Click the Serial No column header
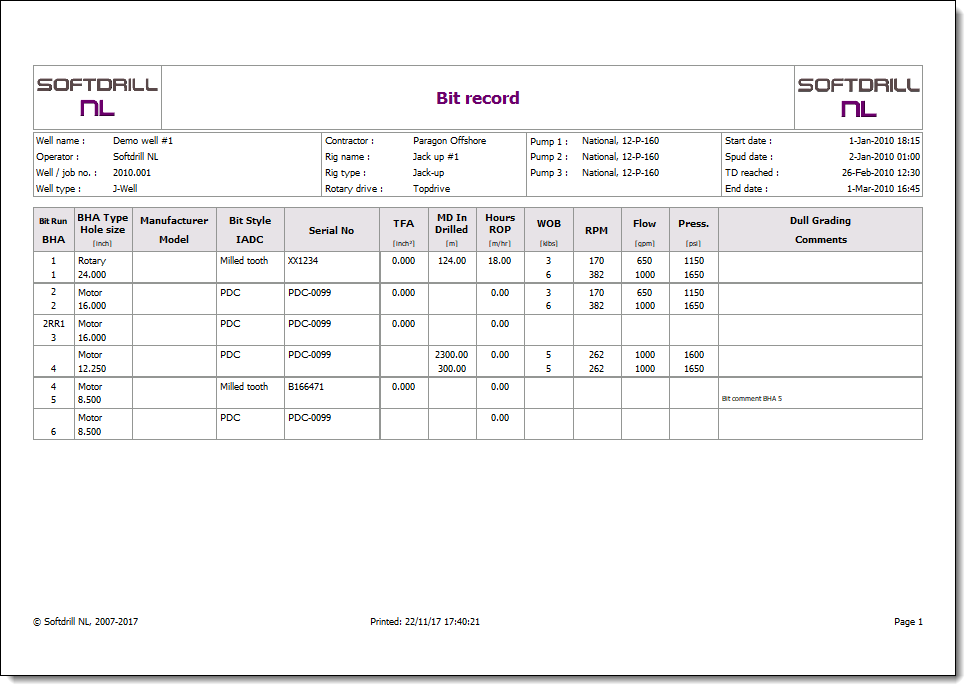Screen dimensions: 971x691 pos(331,230)
